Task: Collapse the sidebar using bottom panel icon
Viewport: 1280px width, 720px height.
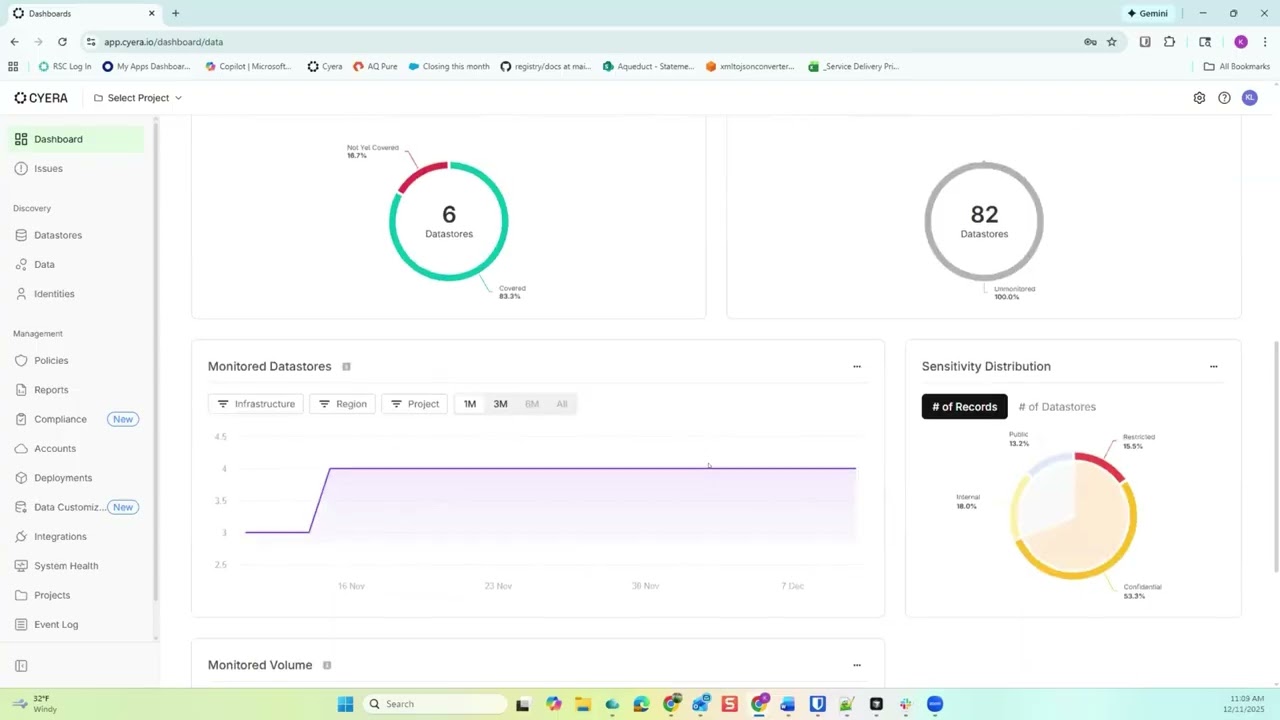Action: tap(21, 666)
